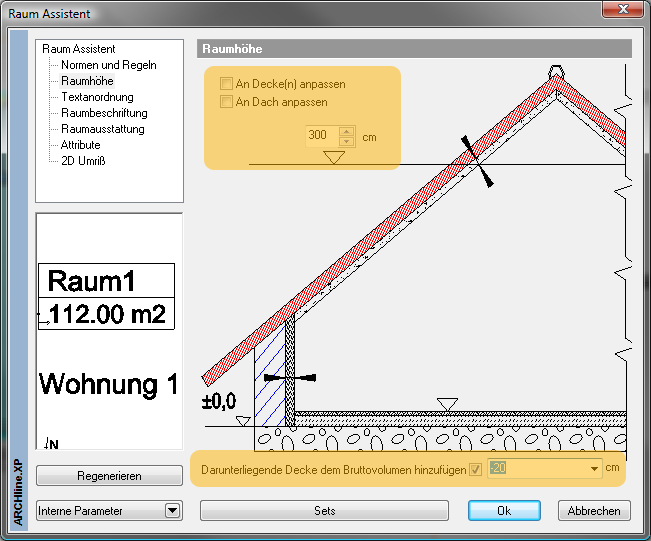The image size is (651, 541).
Task: Toggle the Darunterliegende Decke dem Bruttovolumen checkbox
Action: pyautogui.click(x=475, y=470)
